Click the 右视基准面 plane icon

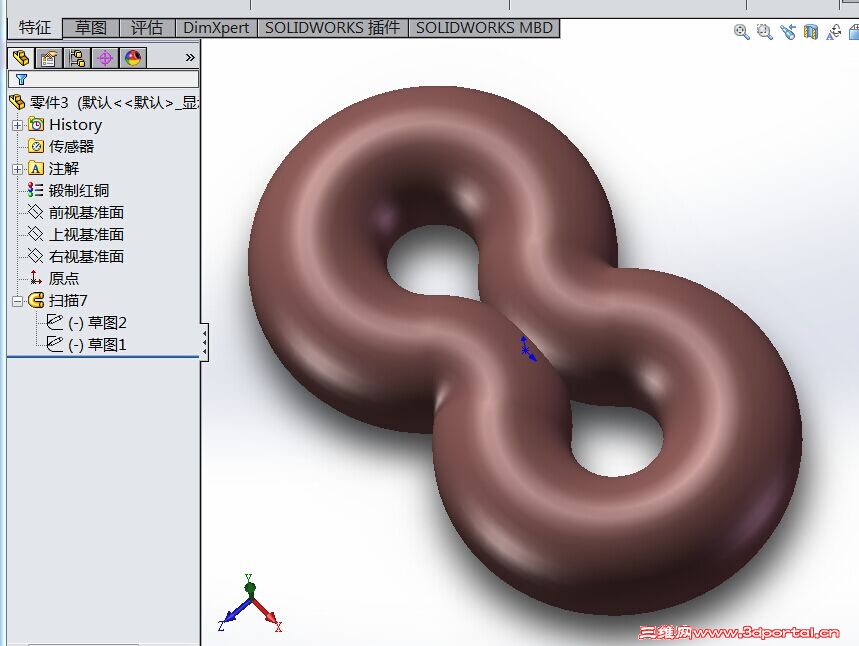pyautogui.click(x=36, y=256)
